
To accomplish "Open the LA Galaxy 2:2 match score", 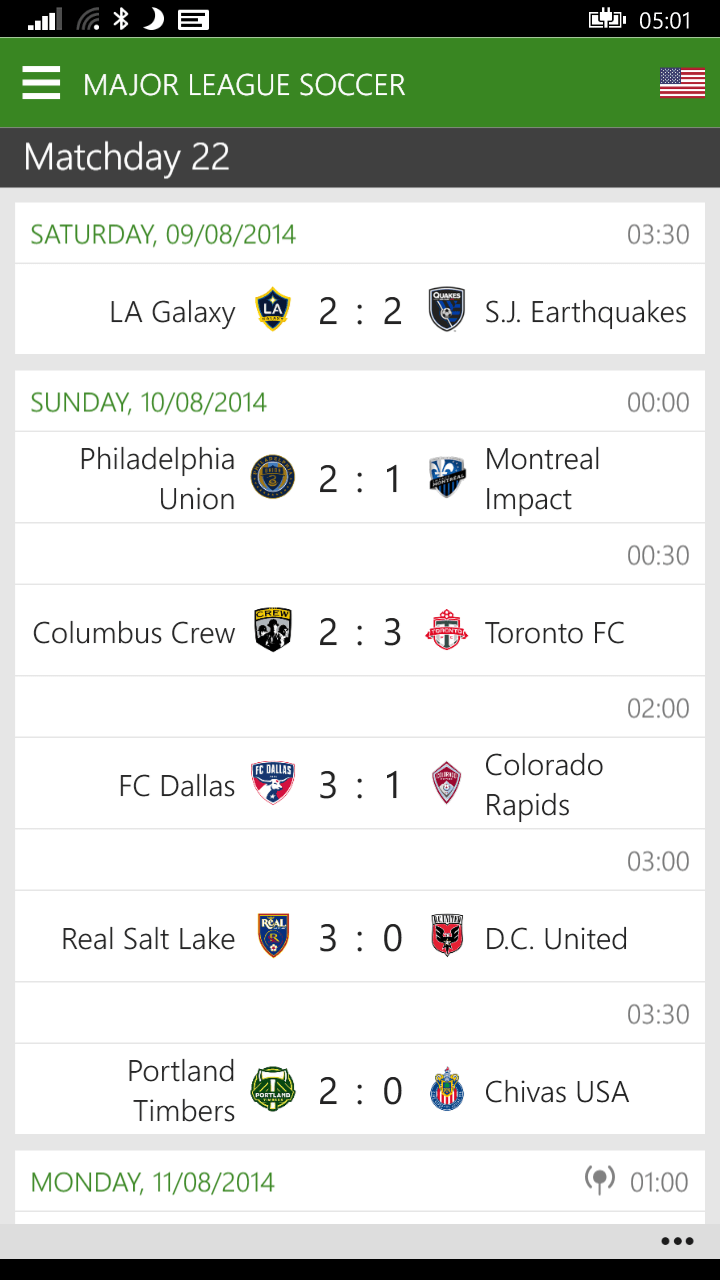I will pyautogui.click(x=360, y=311).
